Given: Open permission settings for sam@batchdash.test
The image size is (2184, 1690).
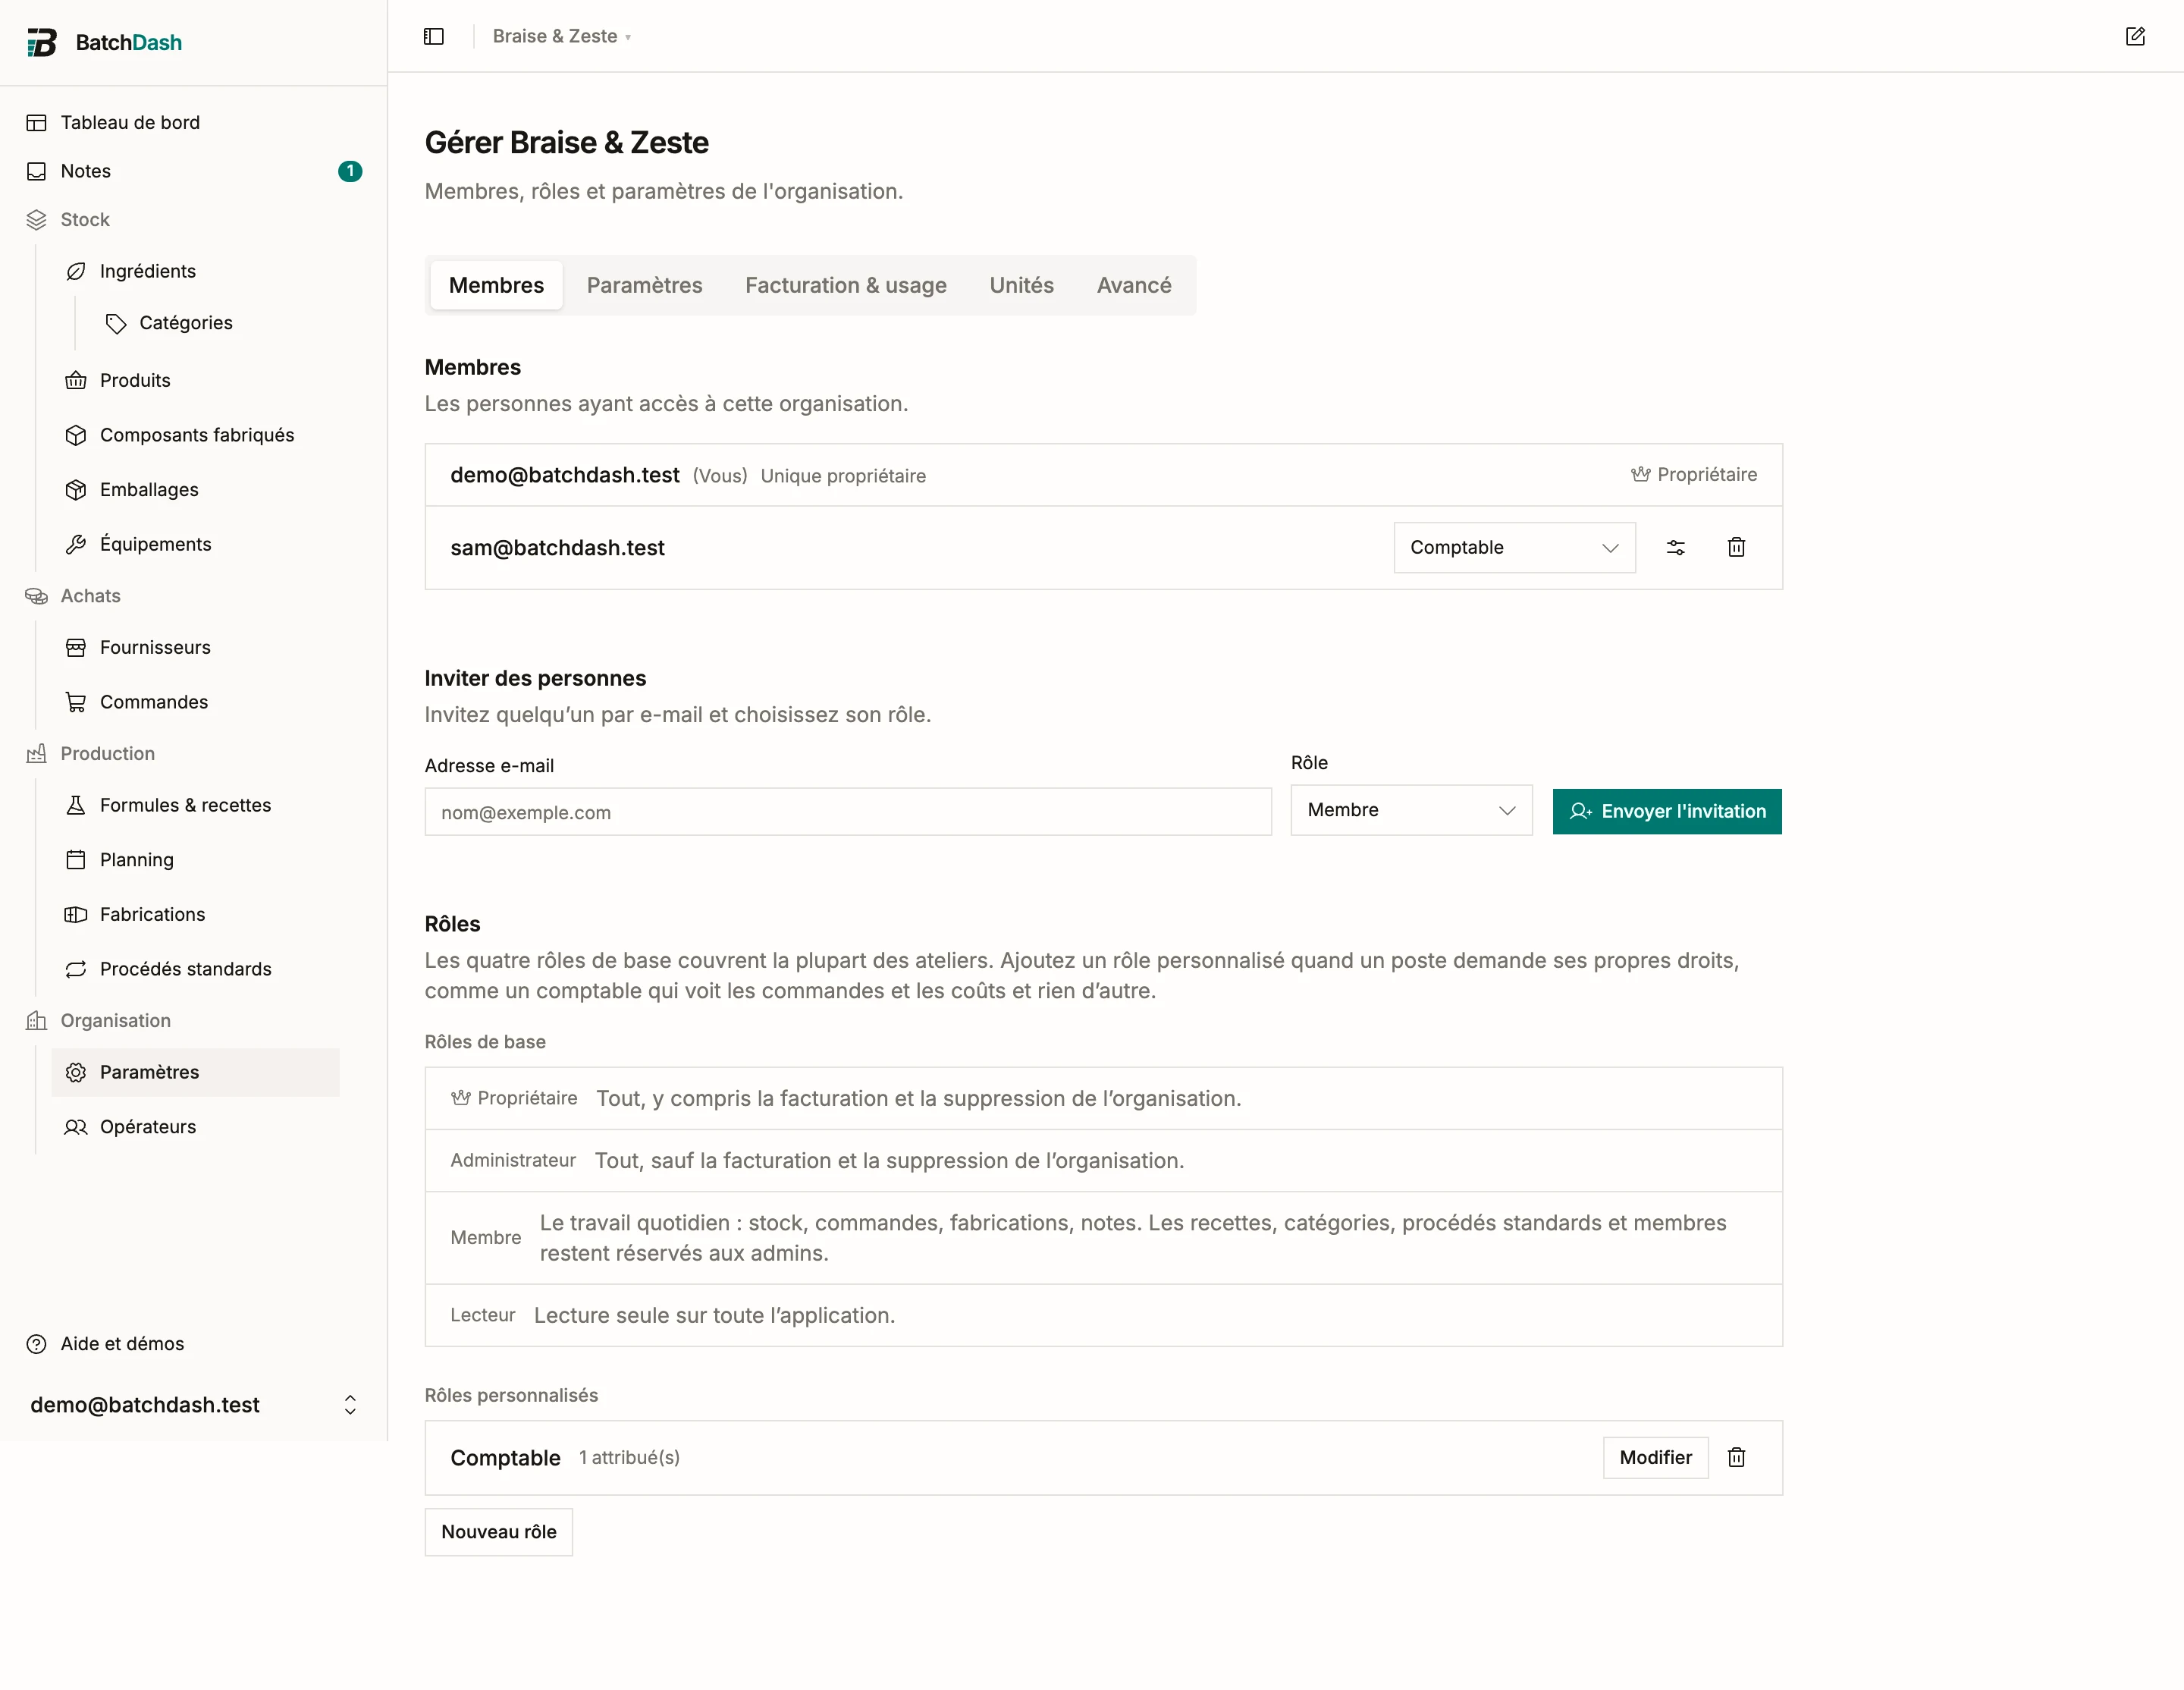Looking at the screenshot, I should pyautogui.click(x=1675, y=547).
